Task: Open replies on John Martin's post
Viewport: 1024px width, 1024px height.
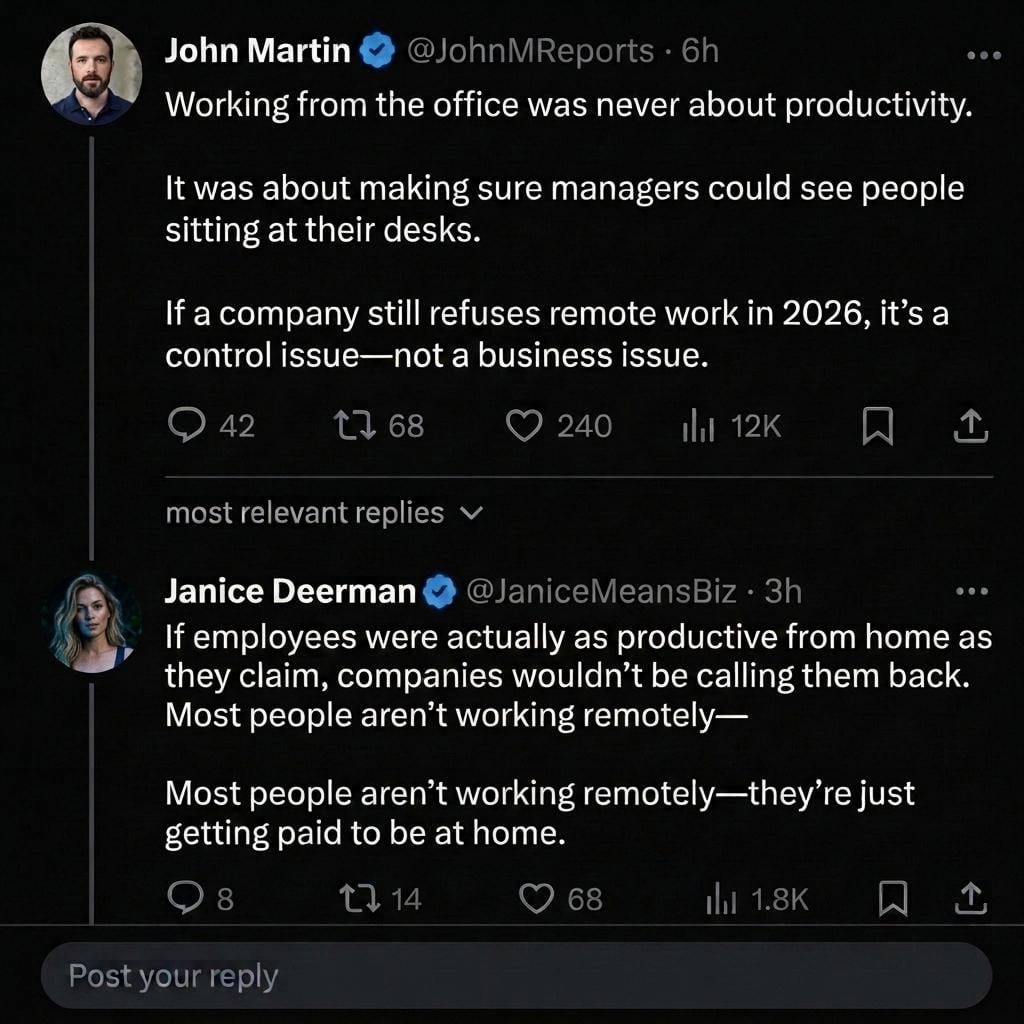Action: [x=210, y=425]
